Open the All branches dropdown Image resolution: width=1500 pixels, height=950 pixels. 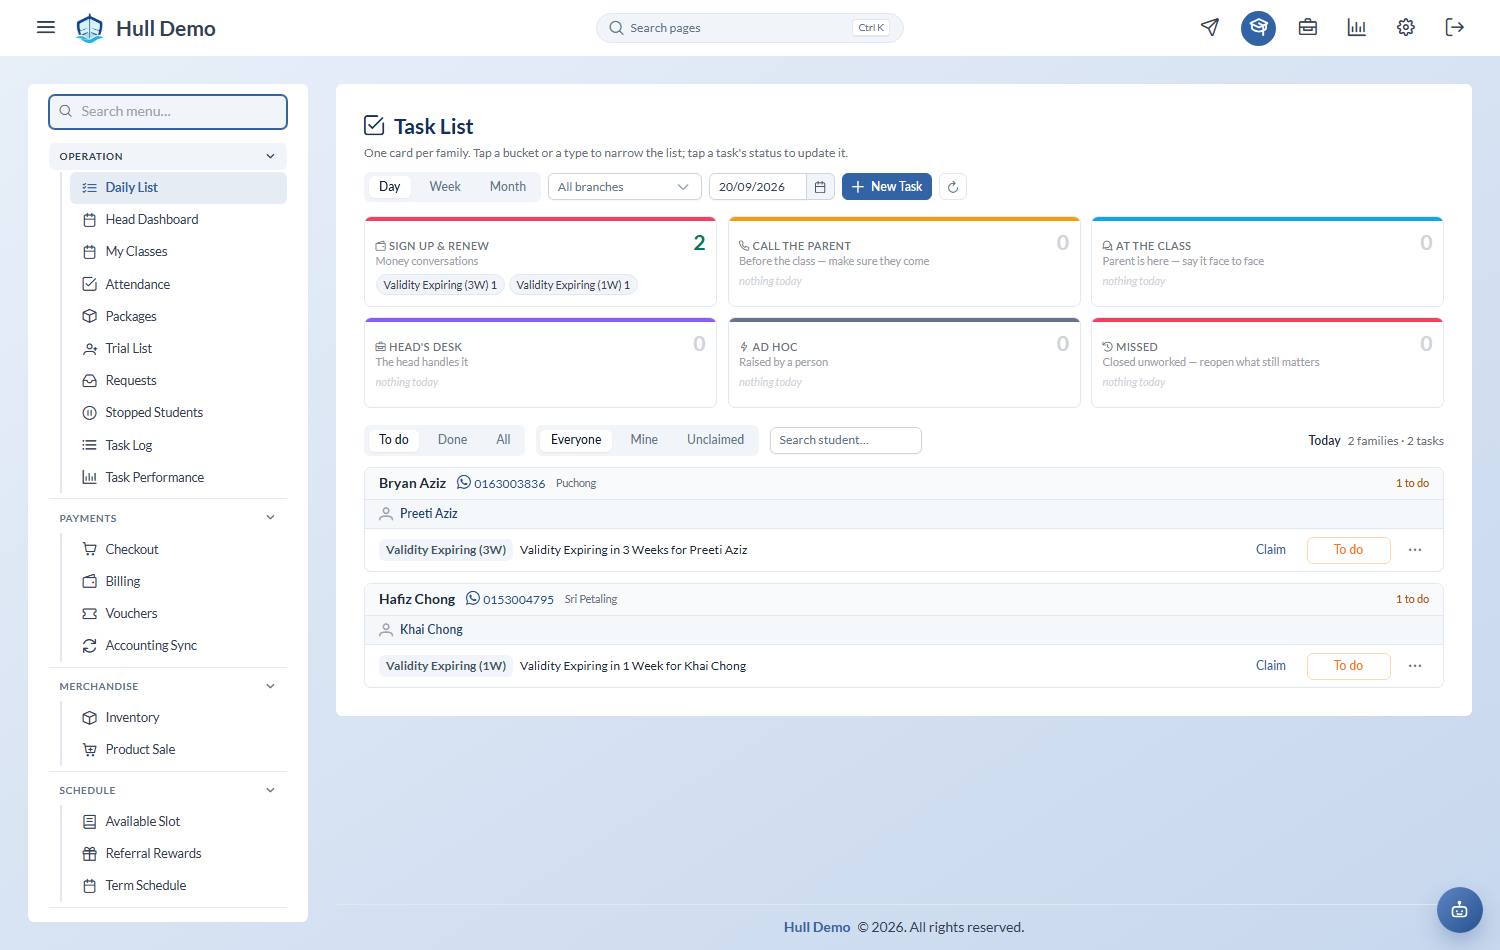point(624,187)
